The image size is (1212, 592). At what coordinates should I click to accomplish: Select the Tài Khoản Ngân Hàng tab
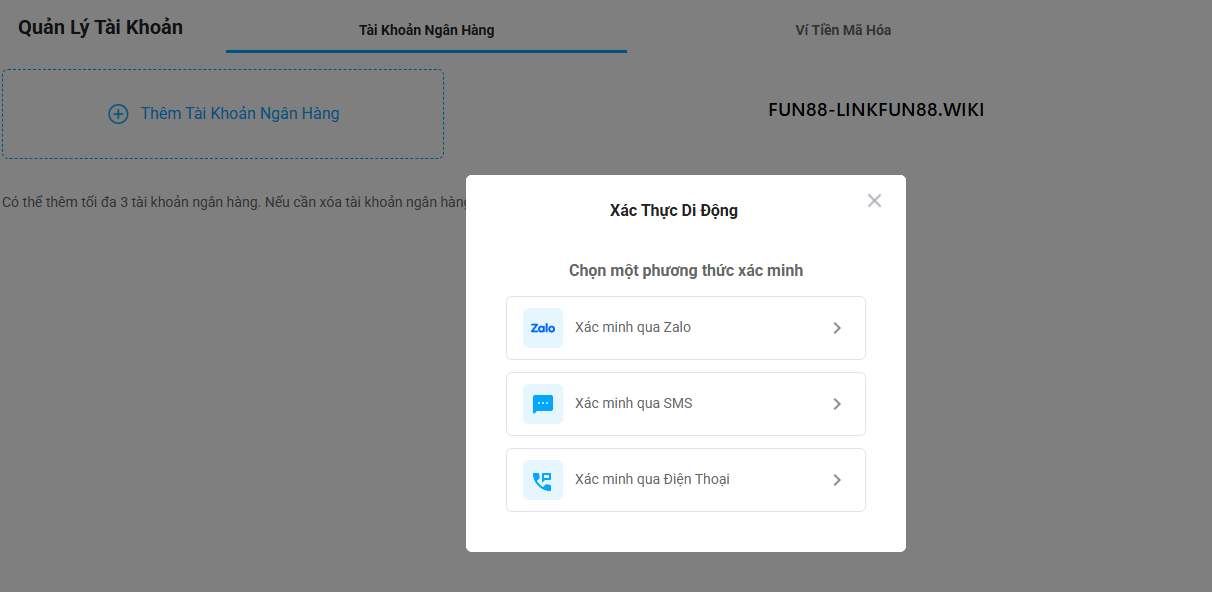(427, 30)
